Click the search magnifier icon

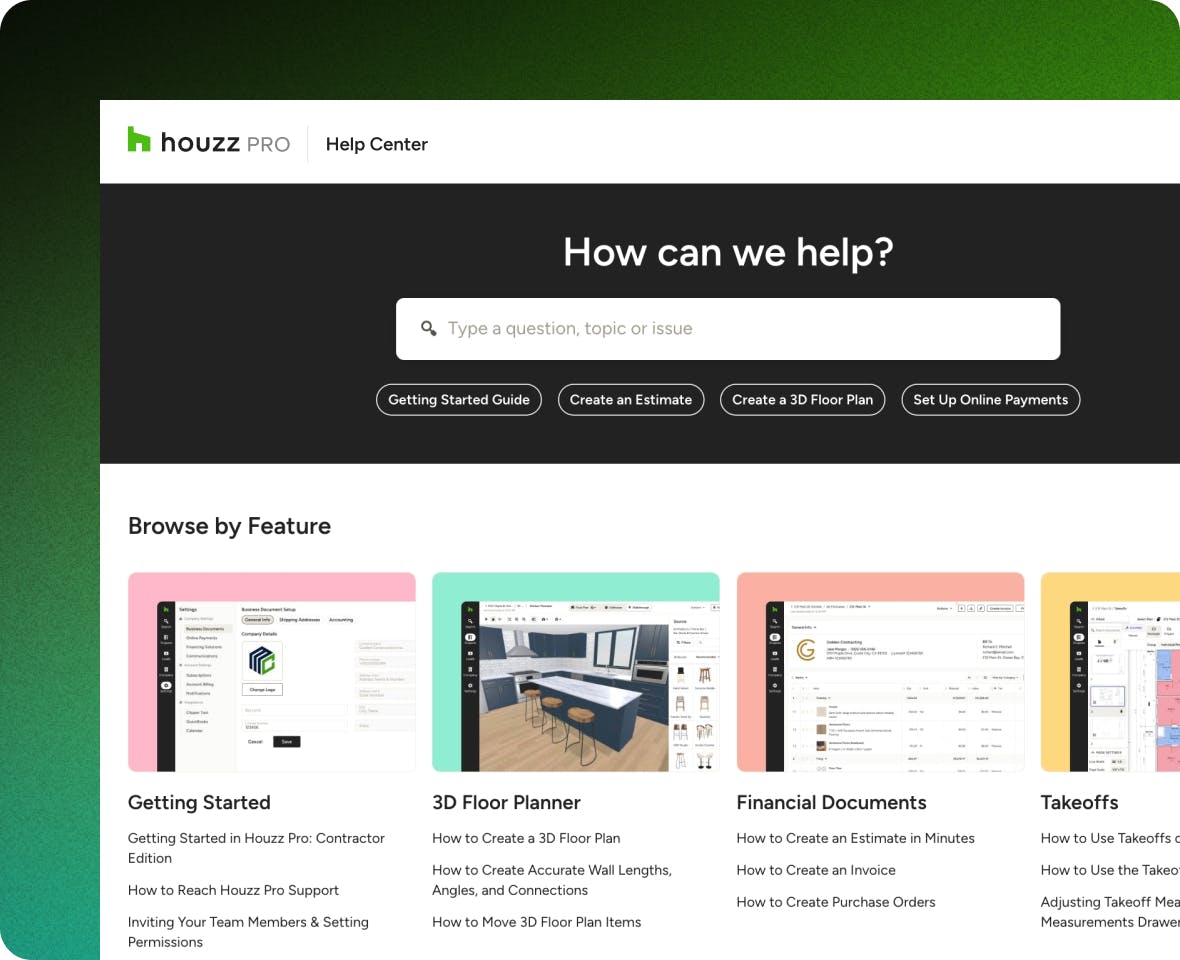tap(429, 329)
